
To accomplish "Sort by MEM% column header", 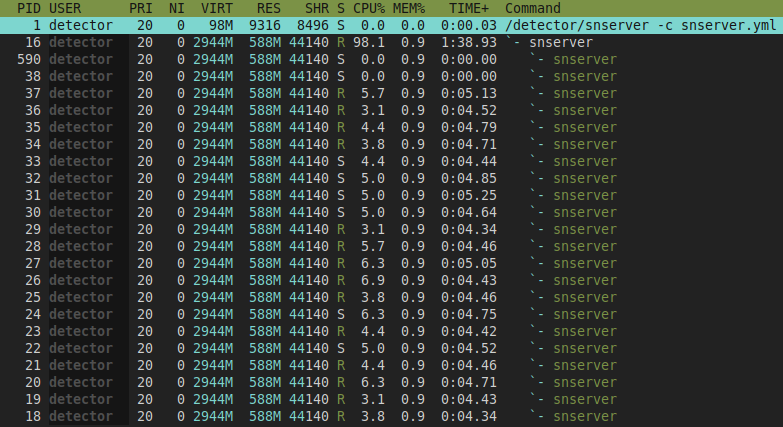I will [408, 8].
